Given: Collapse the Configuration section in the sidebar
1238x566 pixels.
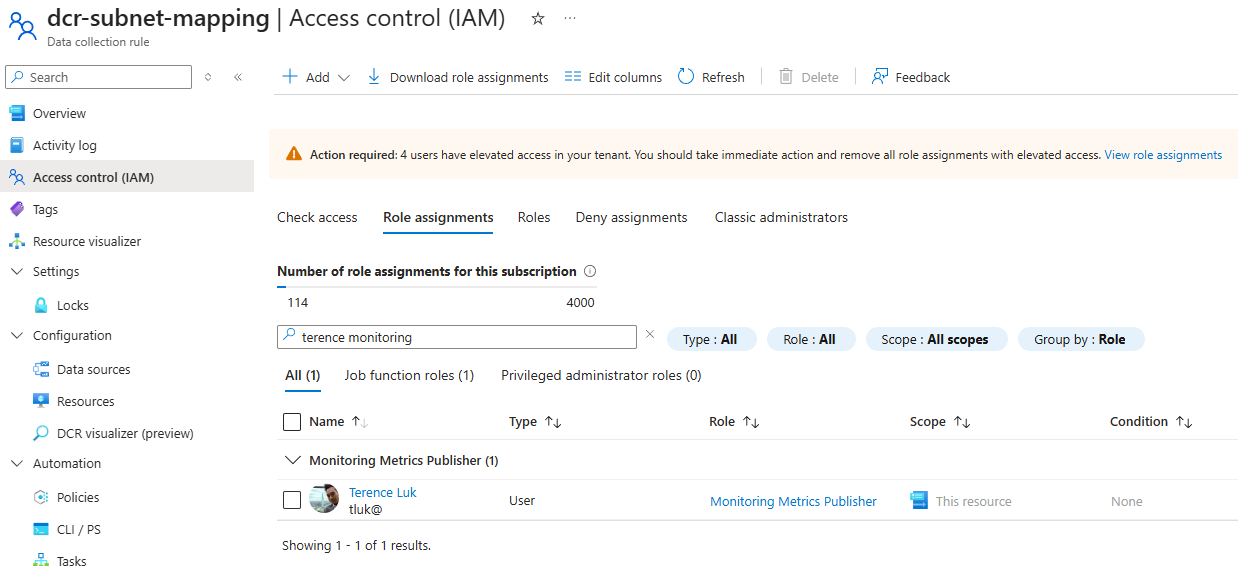Looking at the screenshot, I should point(16,335).
